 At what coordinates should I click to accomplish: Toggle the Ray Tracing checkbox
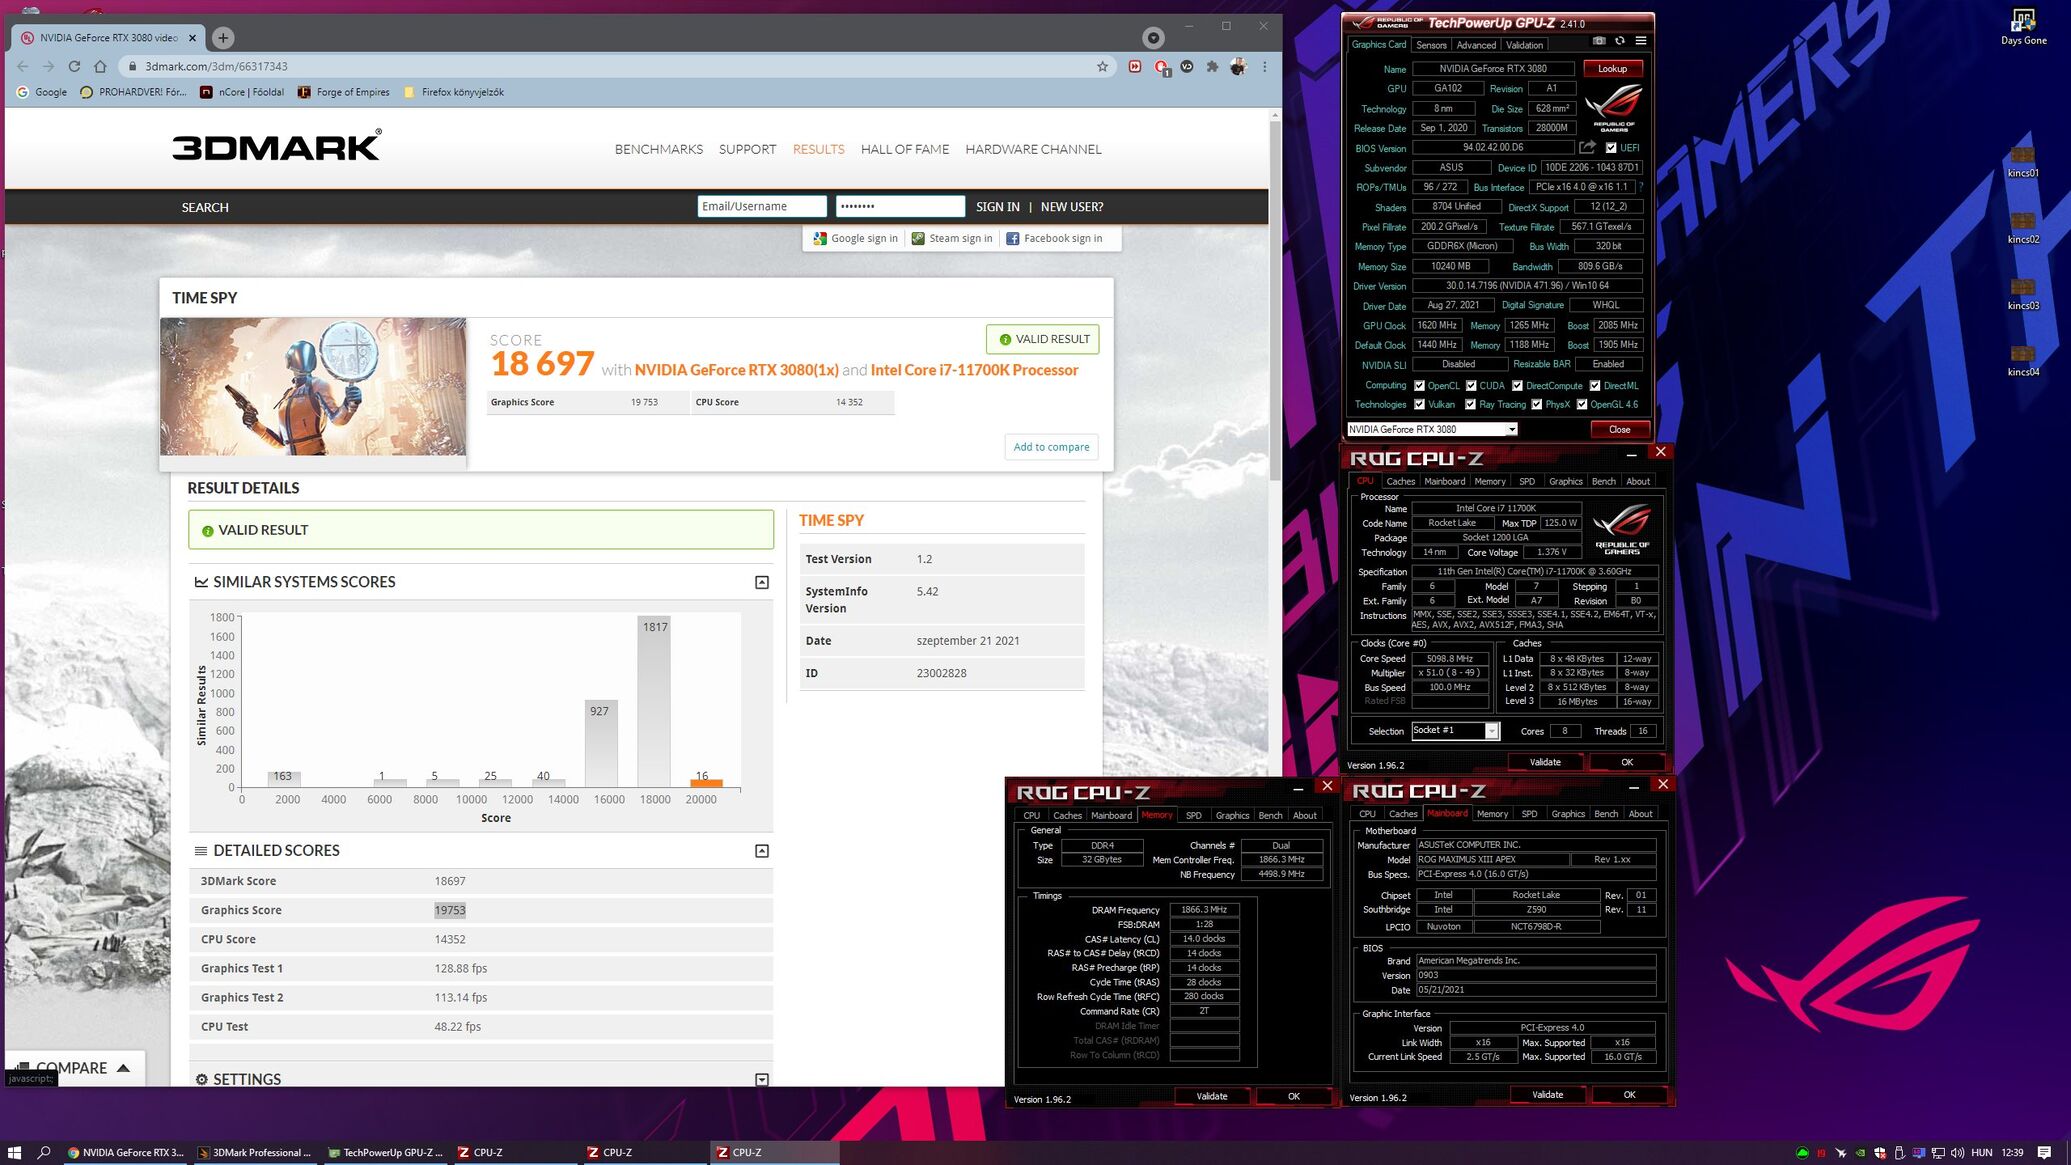tap(1470, 405)
